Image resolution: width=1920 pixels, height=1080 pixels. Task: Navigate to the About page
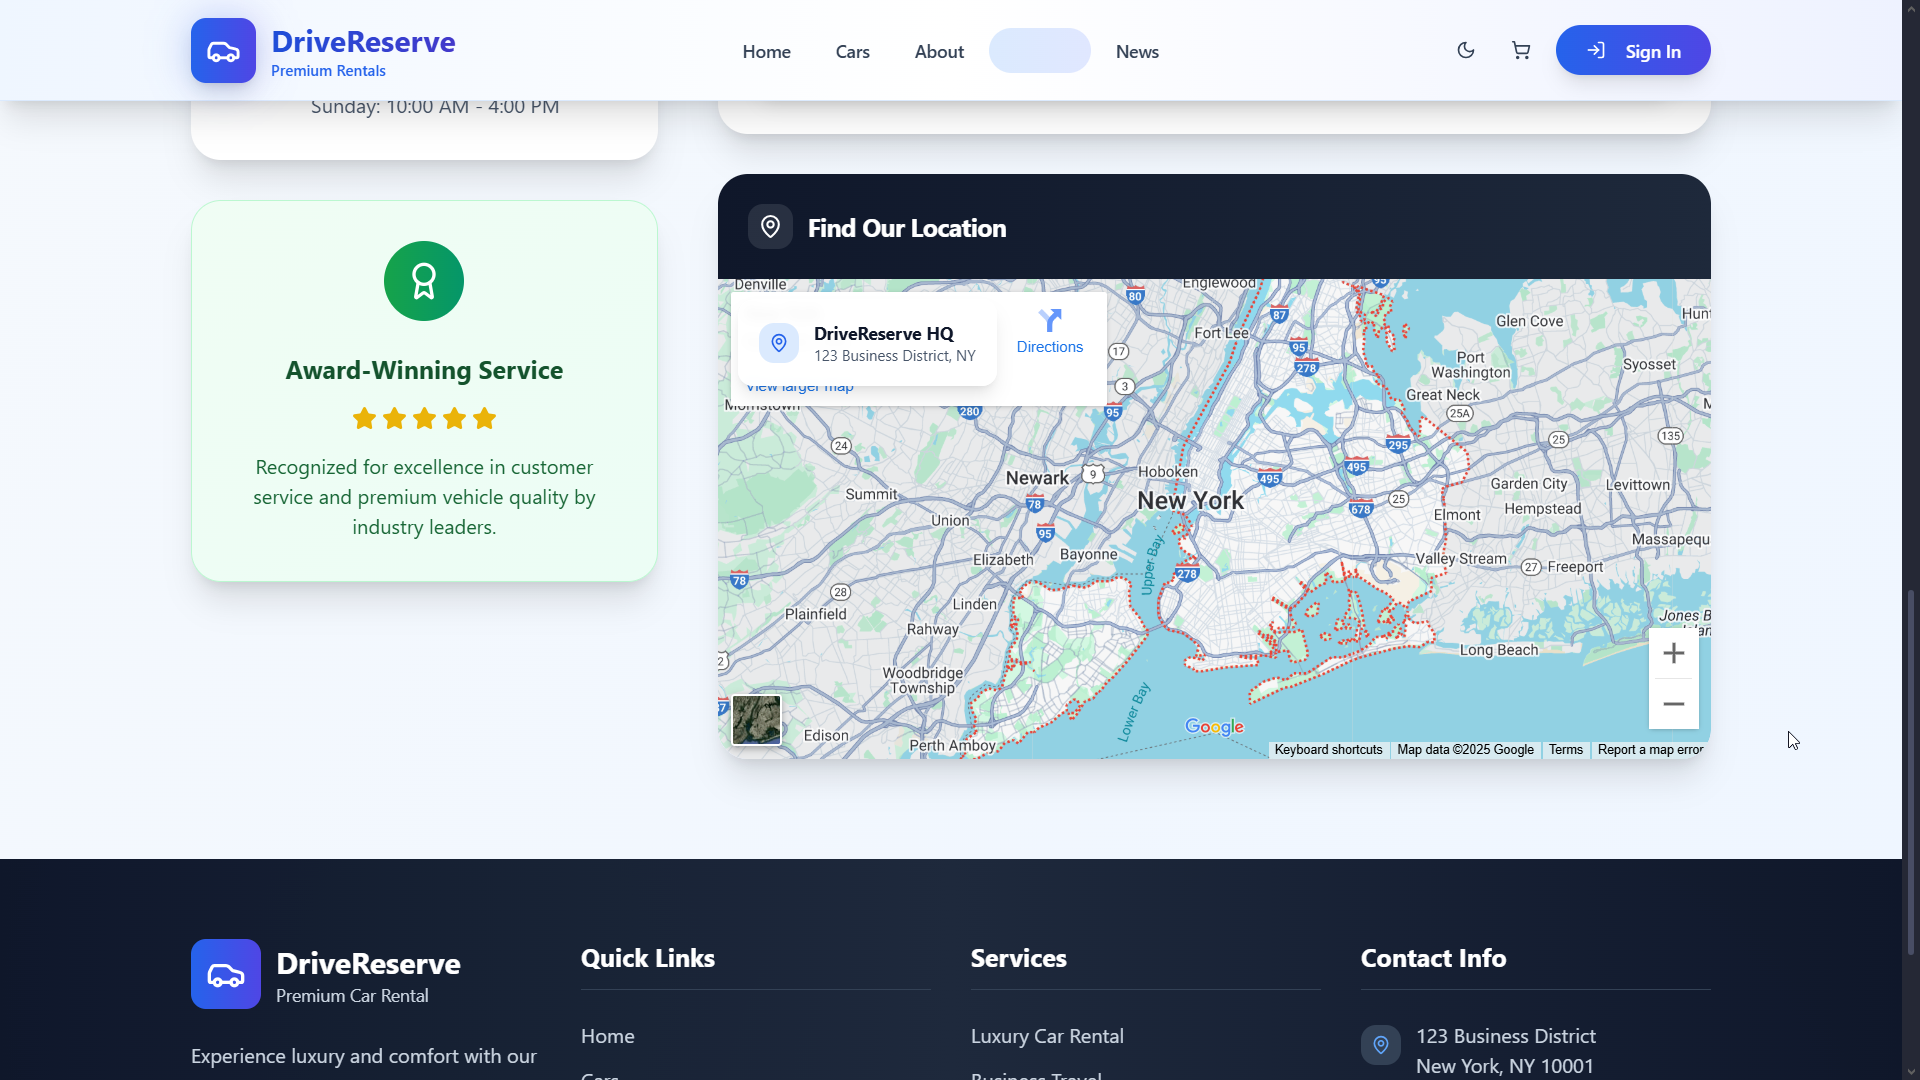939,52
